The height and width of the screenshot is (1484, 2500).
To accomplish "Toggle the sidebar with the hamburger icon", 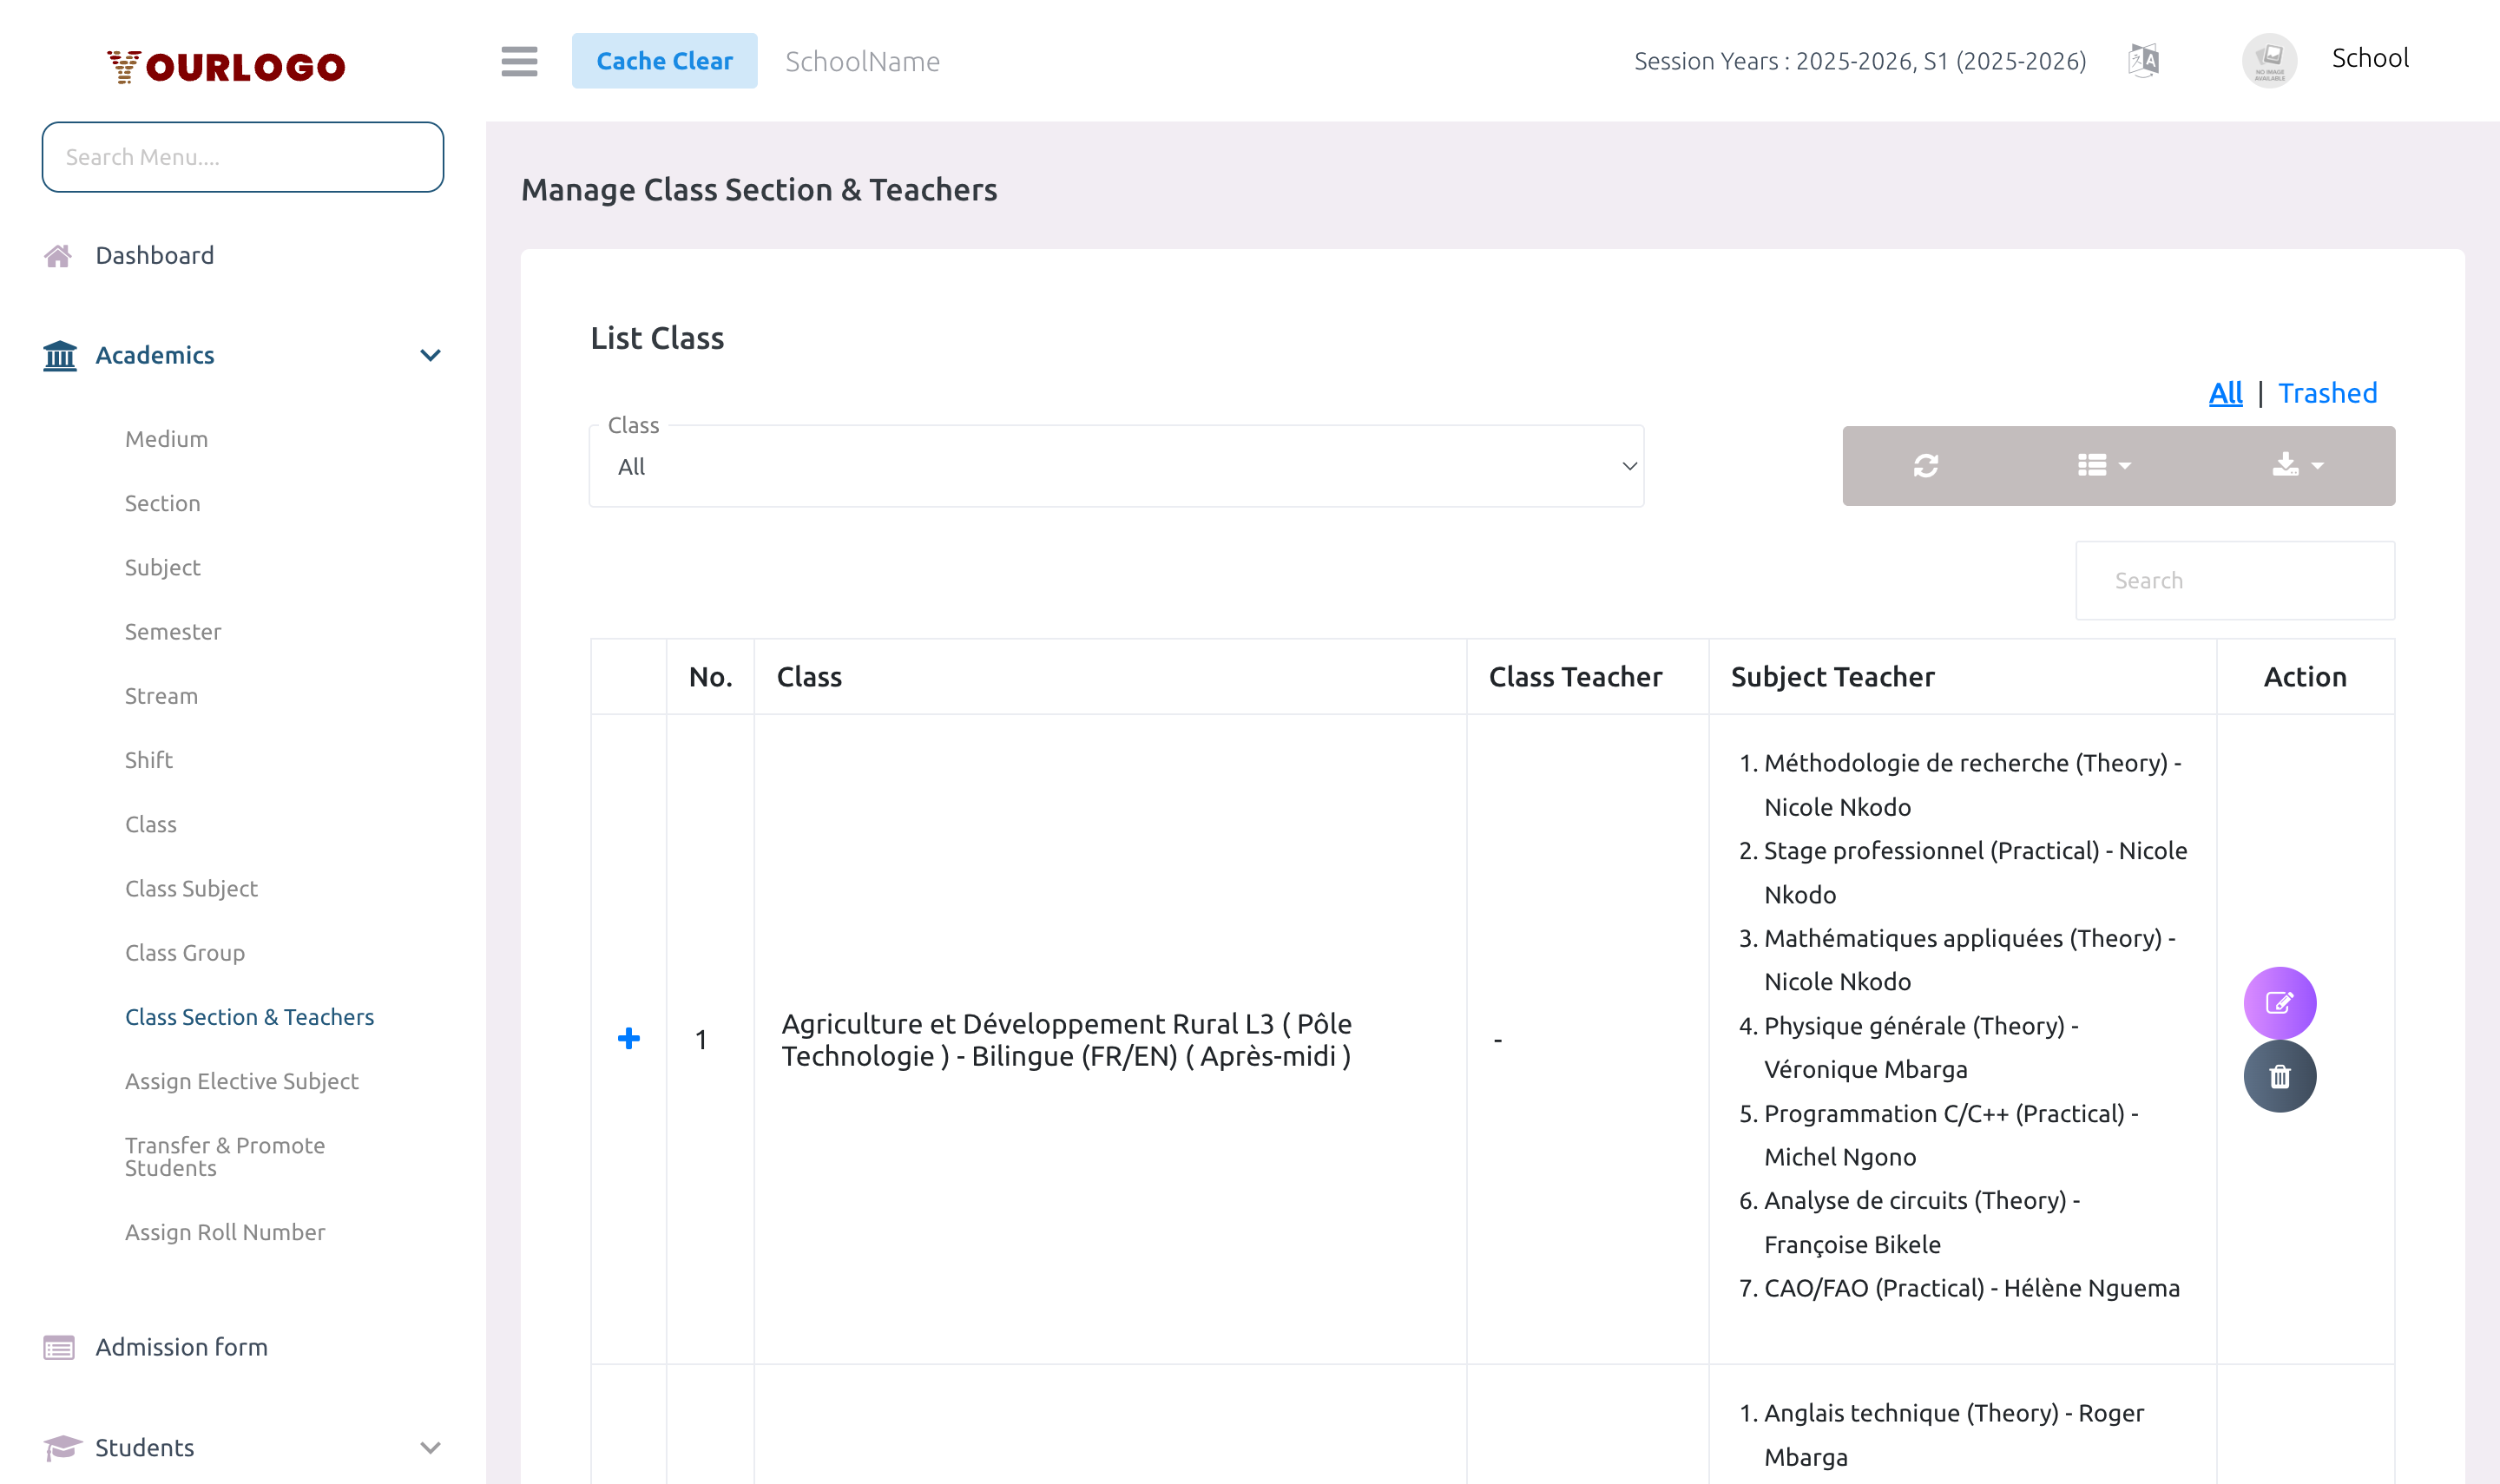I will [519, 61].
